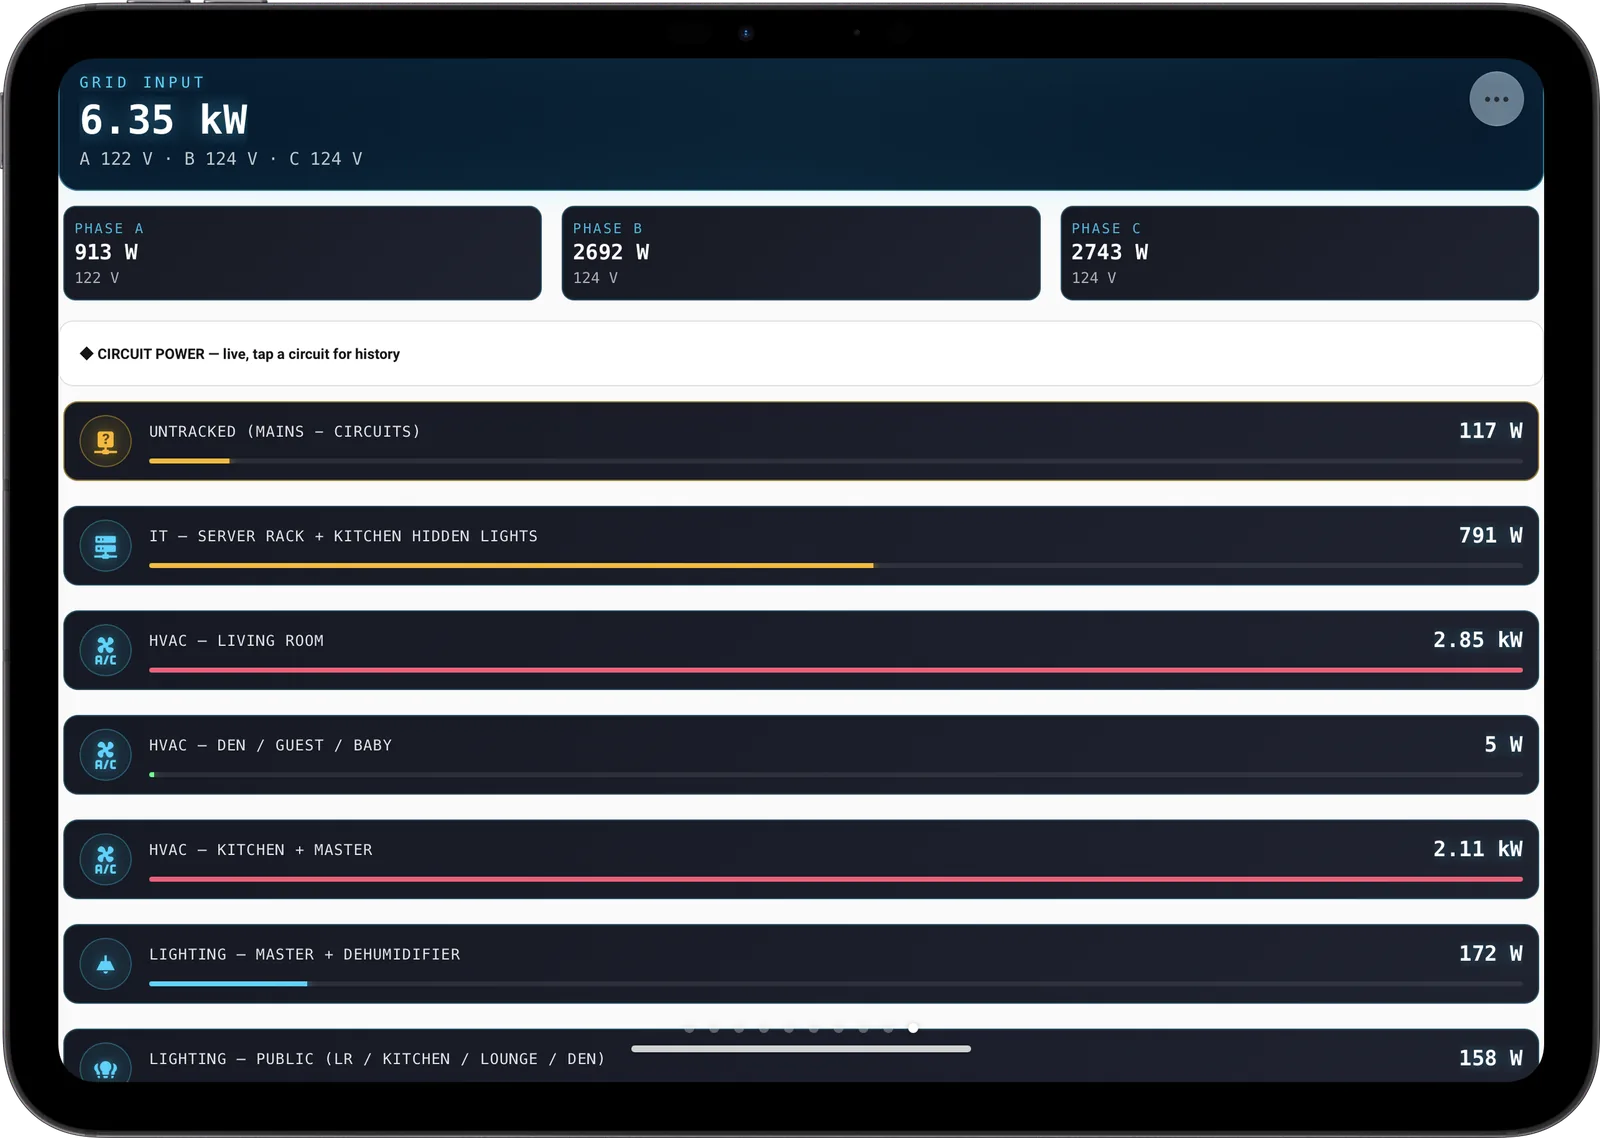1600x1138 pixels.
Task: Open IT – Server Rack circuit history
Action: pyautogui.click(x=801, y=546)
